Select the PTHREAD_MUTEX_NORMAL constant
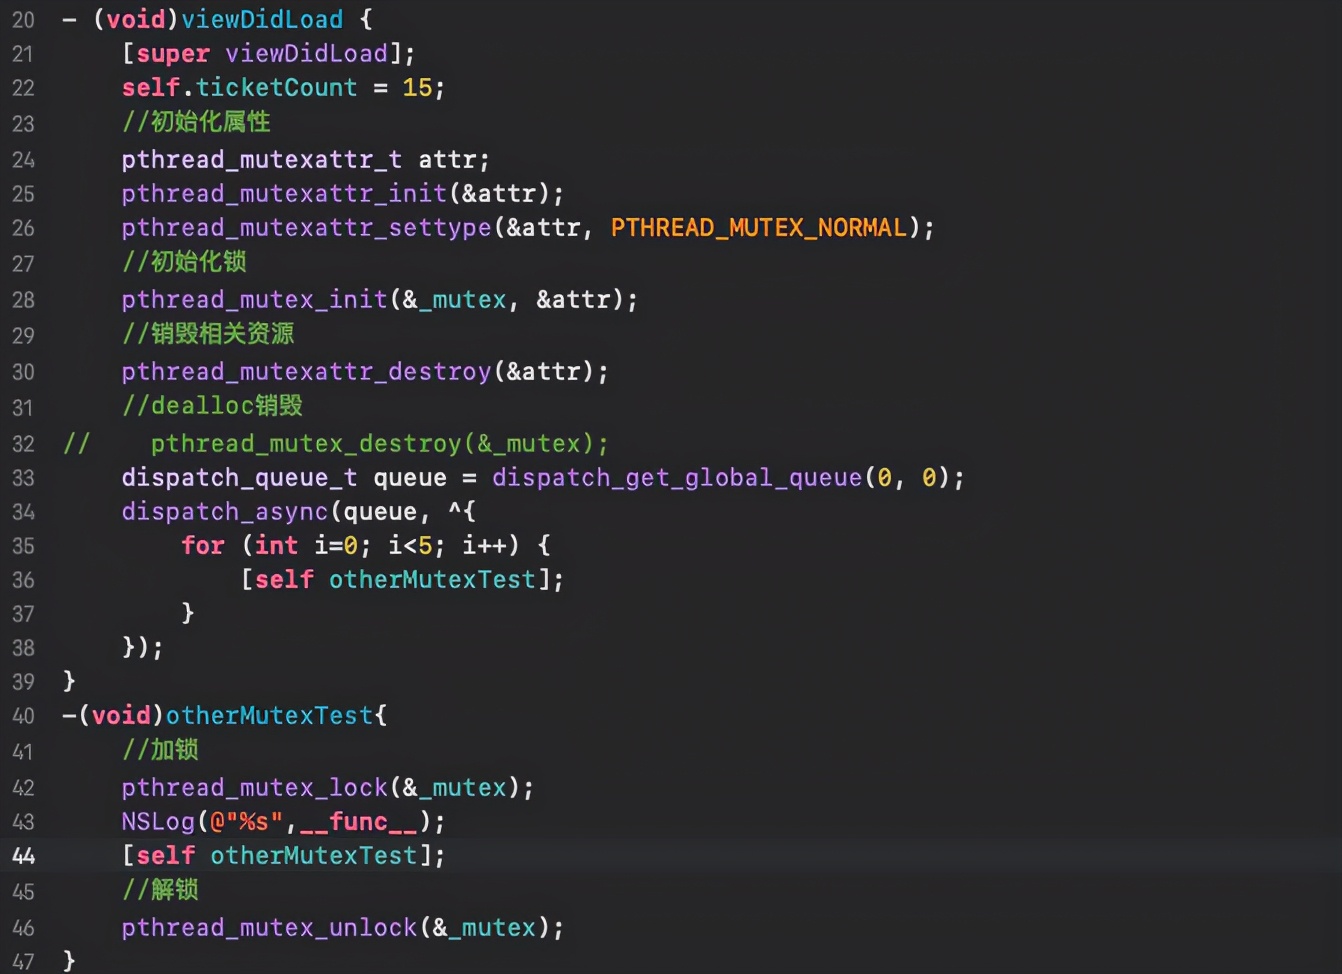Image resolution: width=1342 pixels, height=974 pixels. [x=759, y=227]
